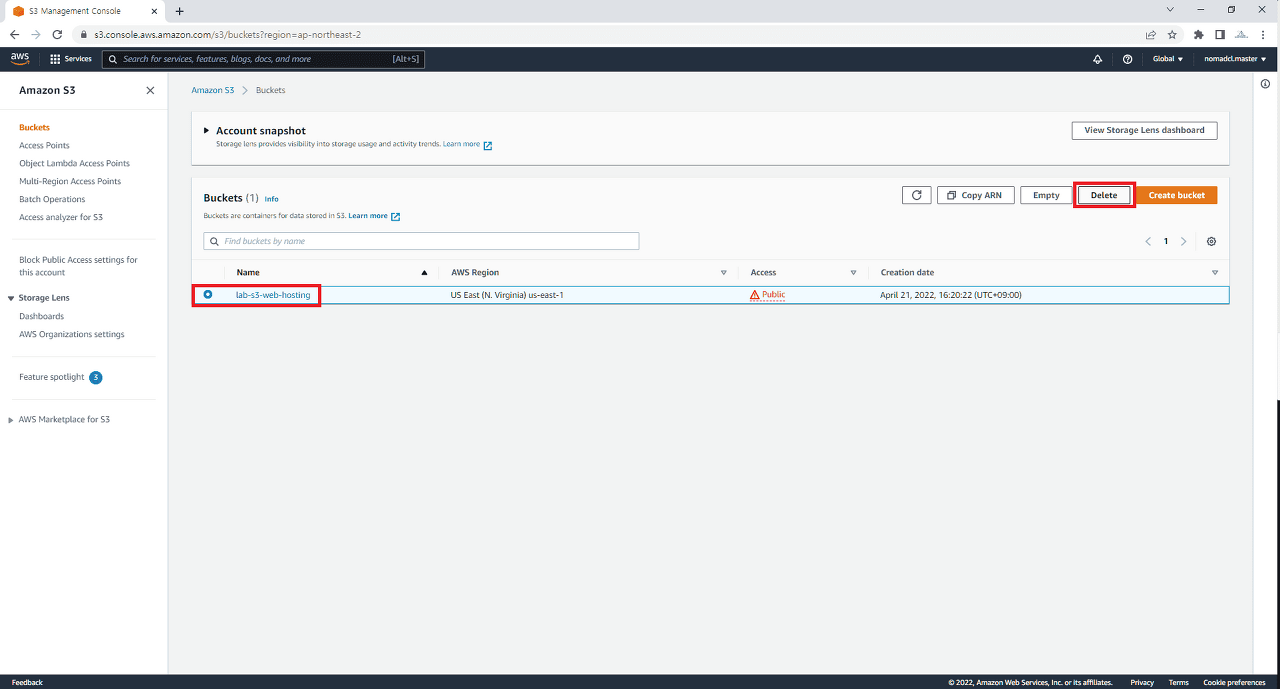The height and width of the screenshot is (689, 1280).
Task: Click the browser address bar URL
Action: [x=228, y=34]
